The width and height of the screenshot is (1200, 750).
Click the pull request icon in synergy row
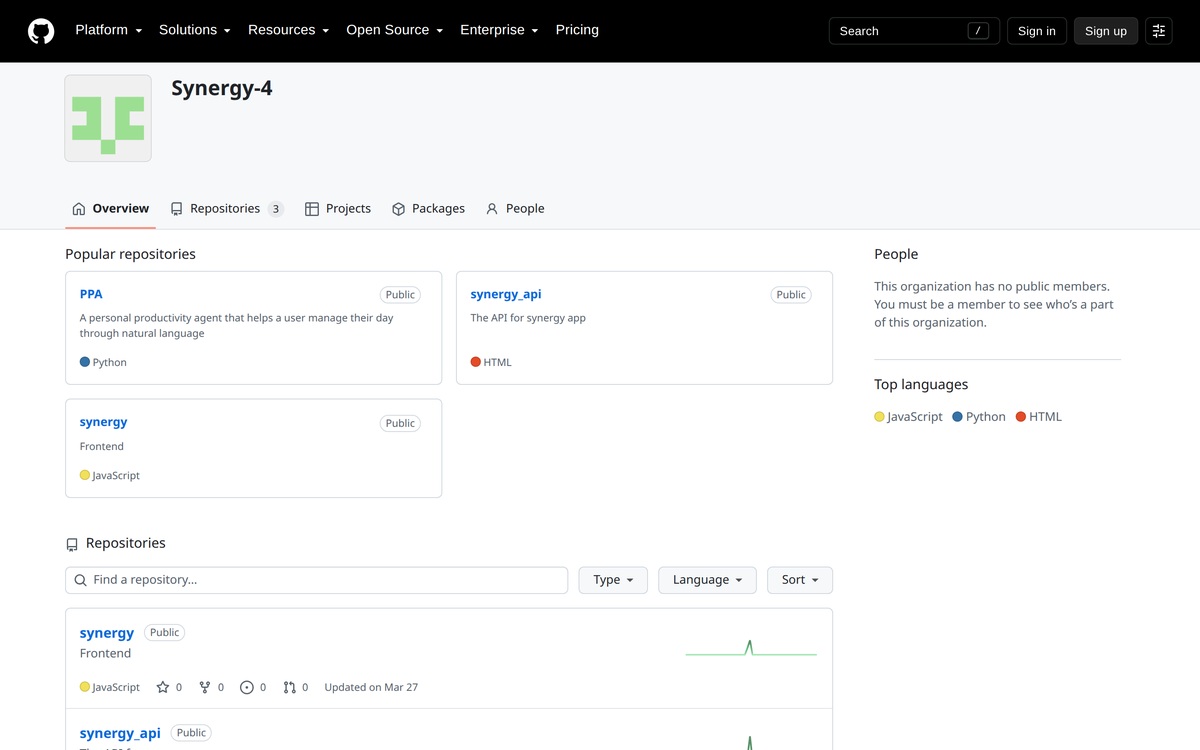[289, 687]
